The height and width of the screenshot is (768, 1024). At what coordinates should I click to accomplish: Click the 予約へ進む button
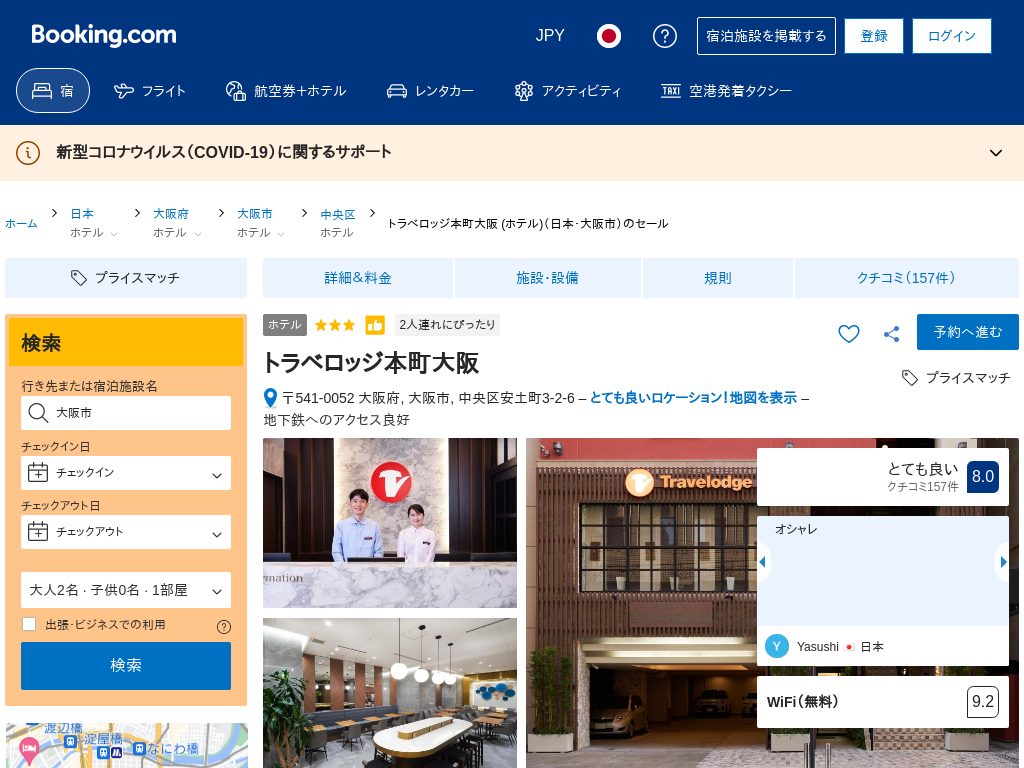968,332
